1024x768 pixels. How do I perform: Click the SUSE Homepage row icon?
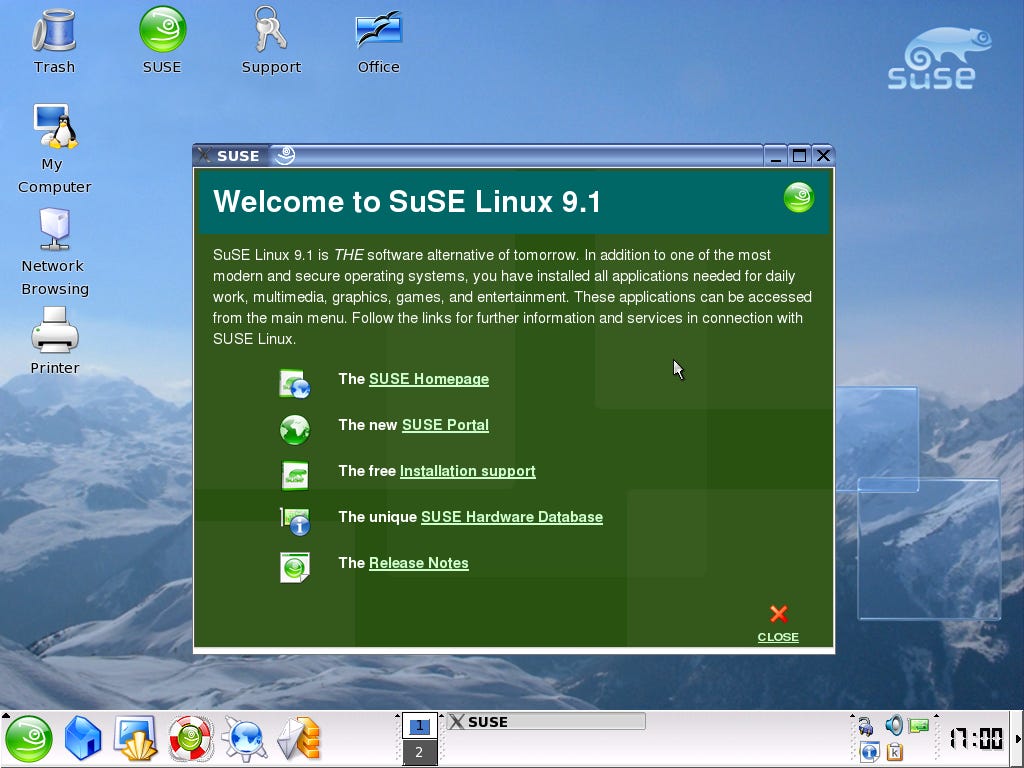[295, 383]
